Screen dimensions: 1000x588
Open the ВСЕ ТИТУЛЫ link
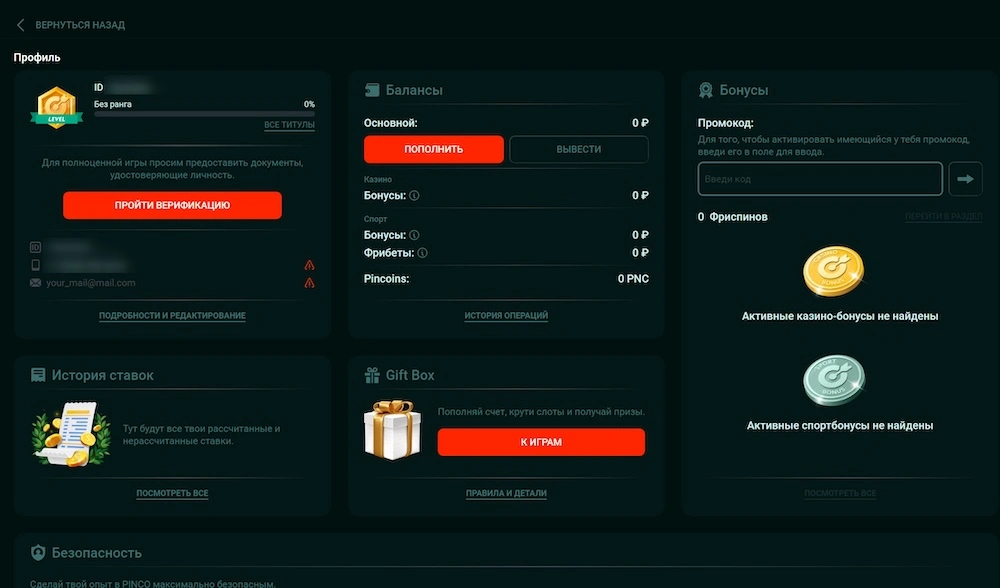click(x=289, y=125)
